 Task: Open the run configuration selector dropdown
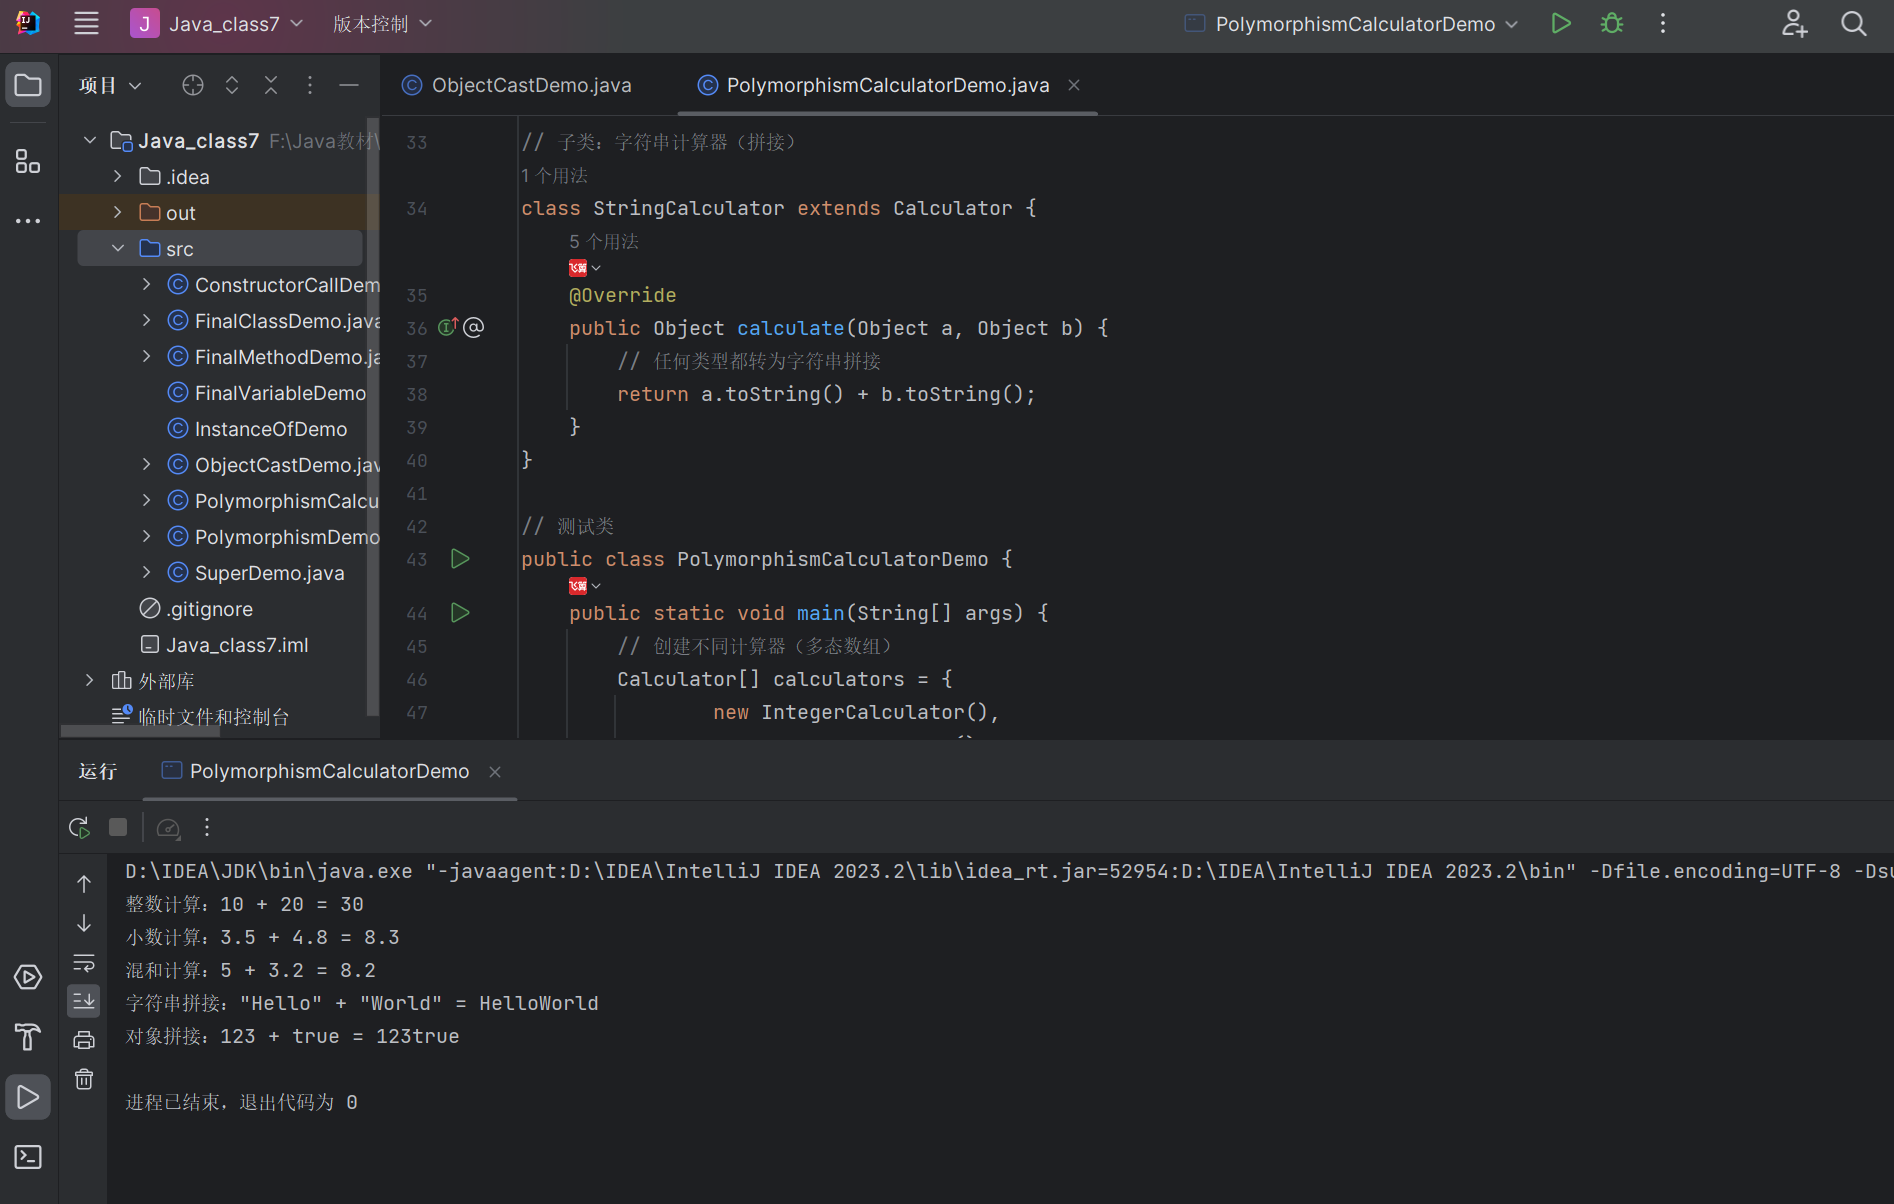tap(1351, 24)
